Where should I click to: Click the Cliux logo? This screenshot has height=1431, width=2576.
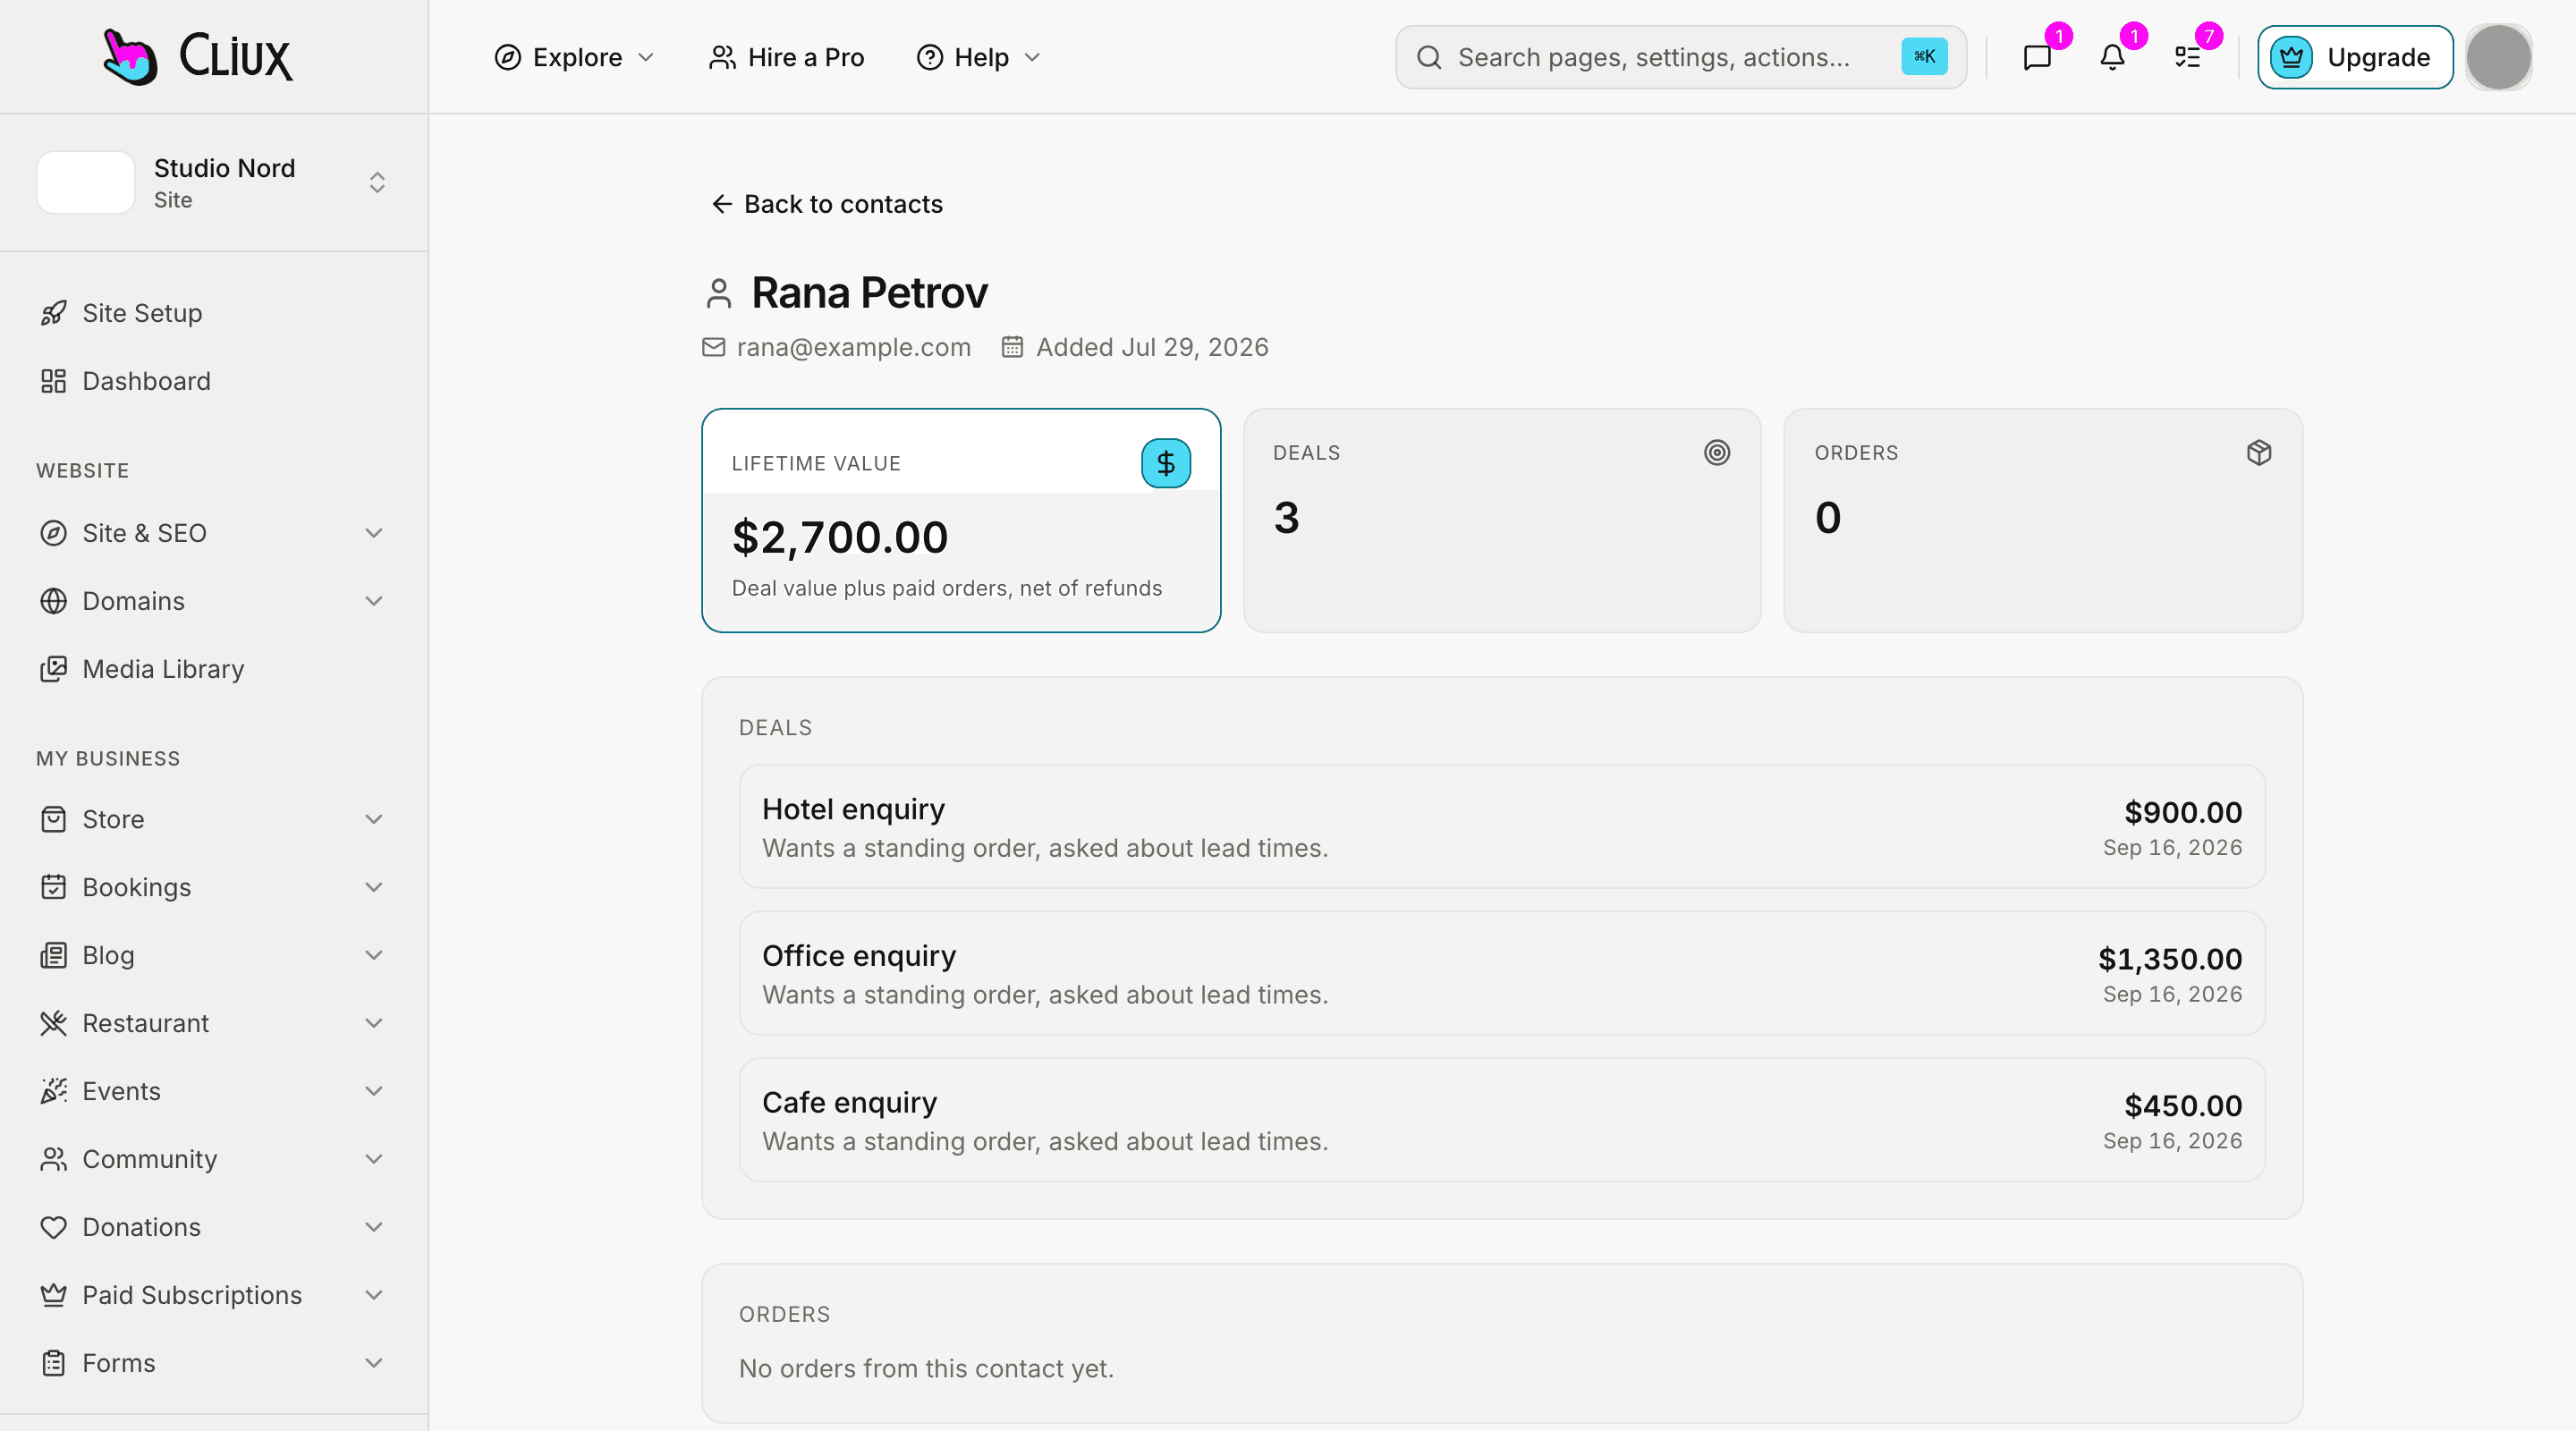(x=197, y=57)
